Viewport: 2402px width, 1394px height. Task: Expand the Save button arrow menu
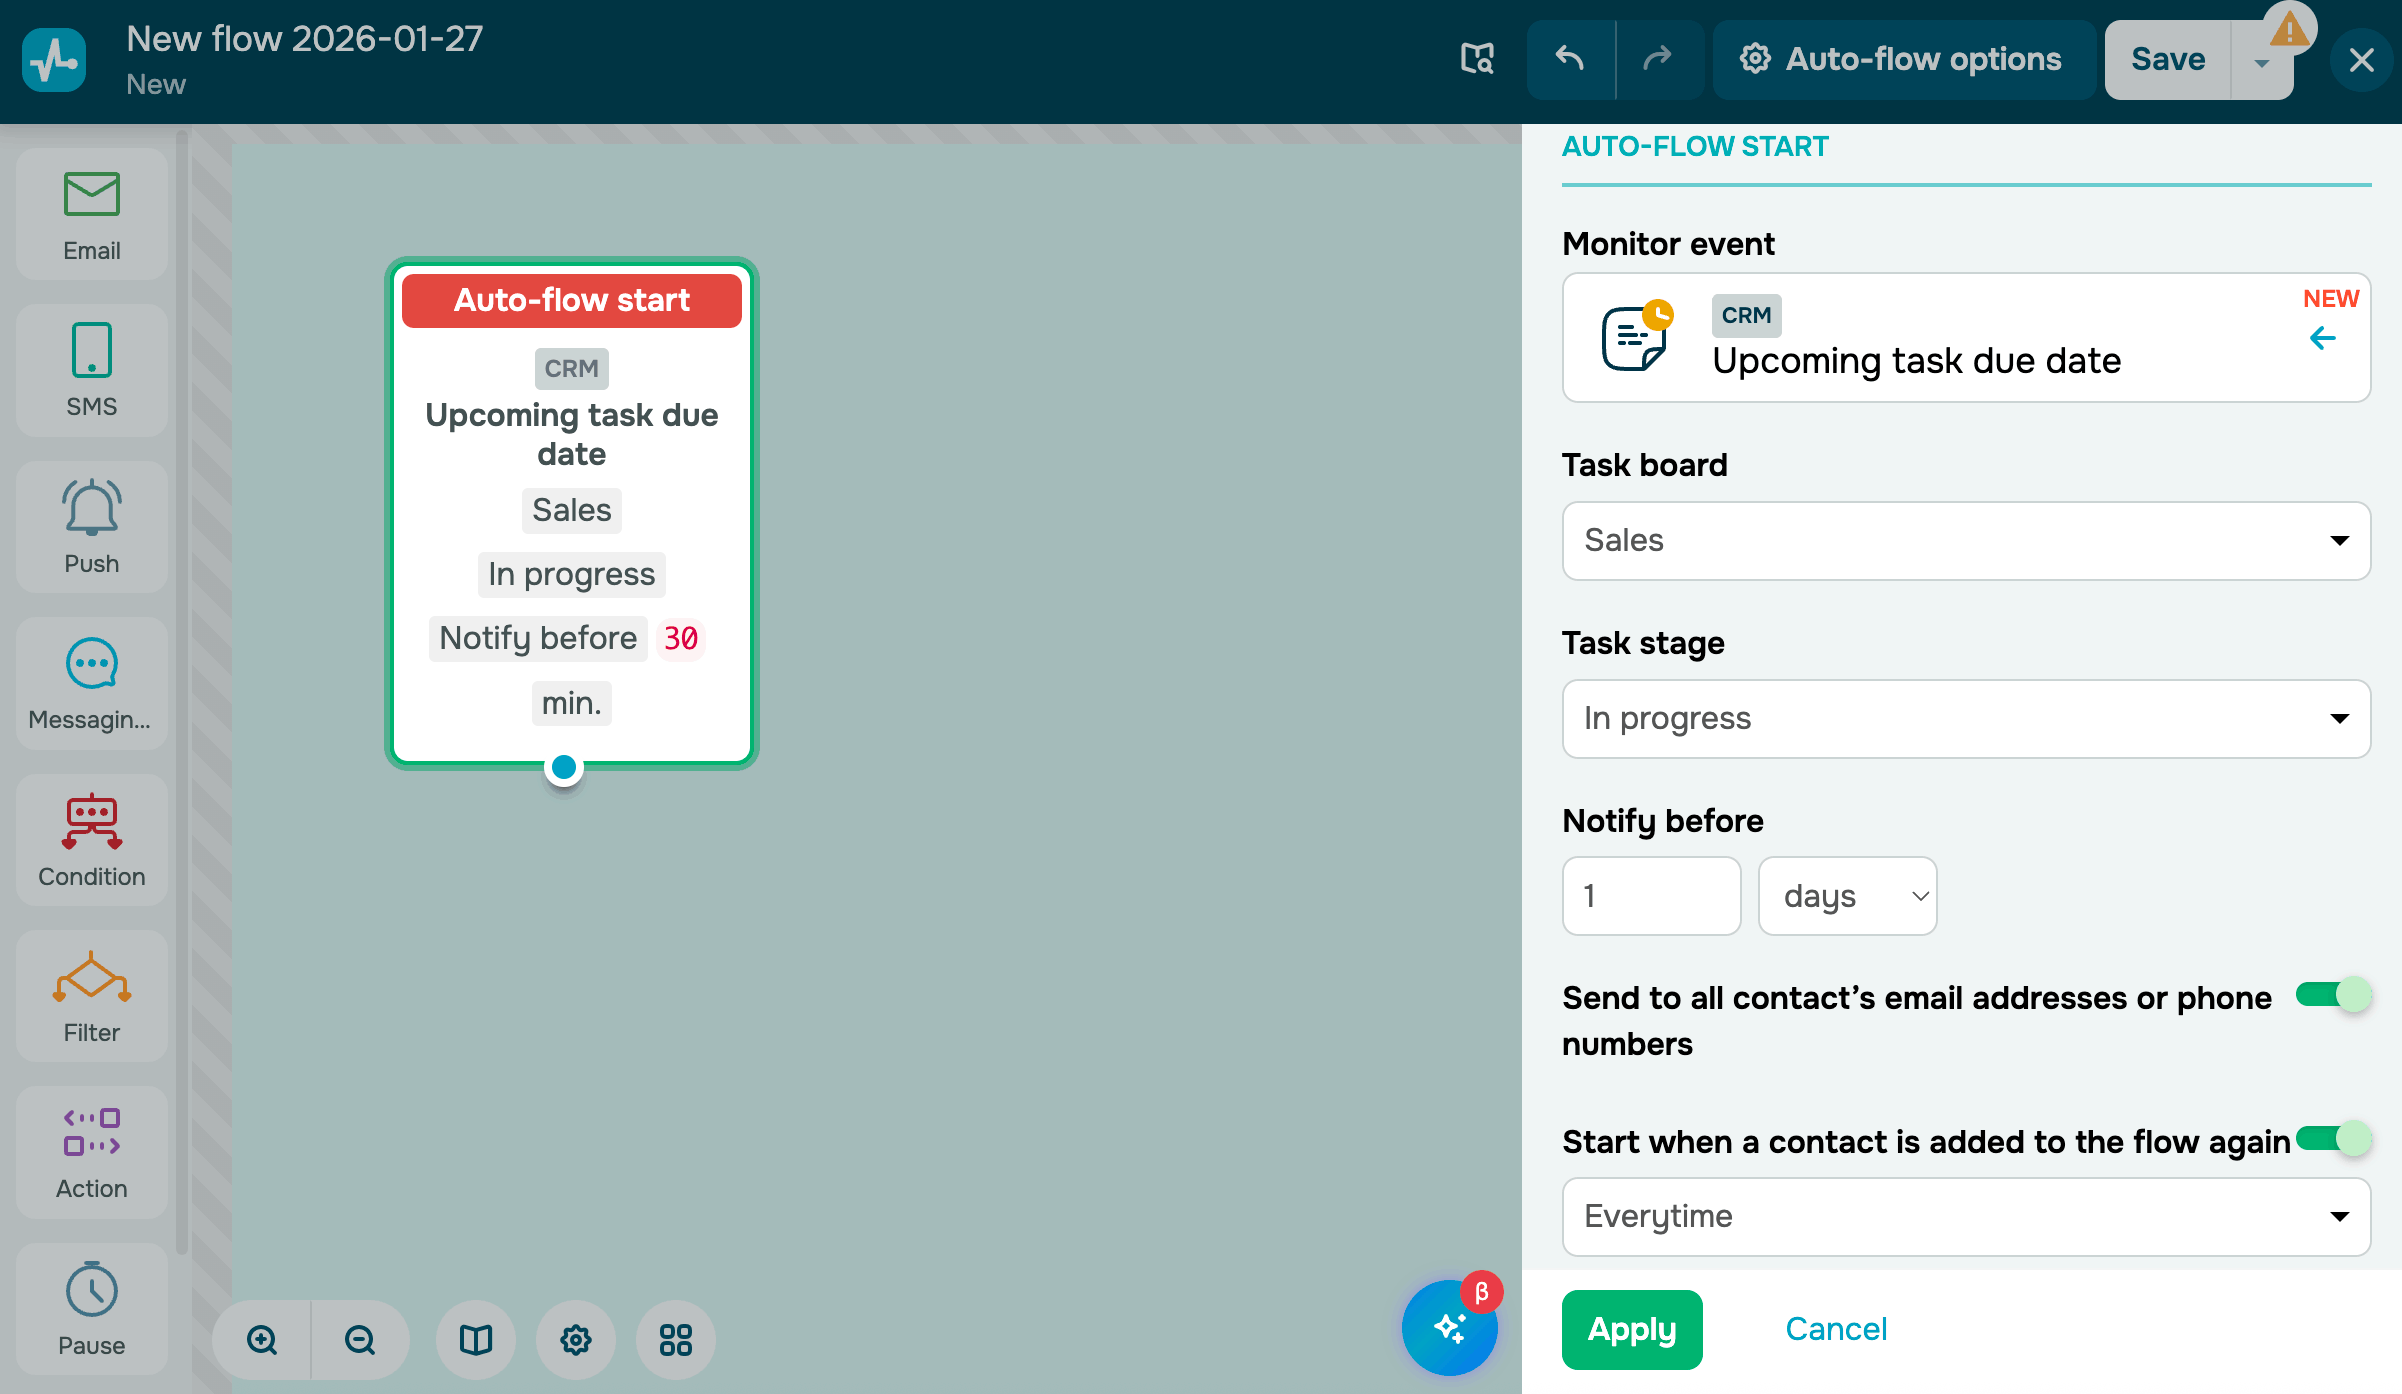tap(2261, 62)
